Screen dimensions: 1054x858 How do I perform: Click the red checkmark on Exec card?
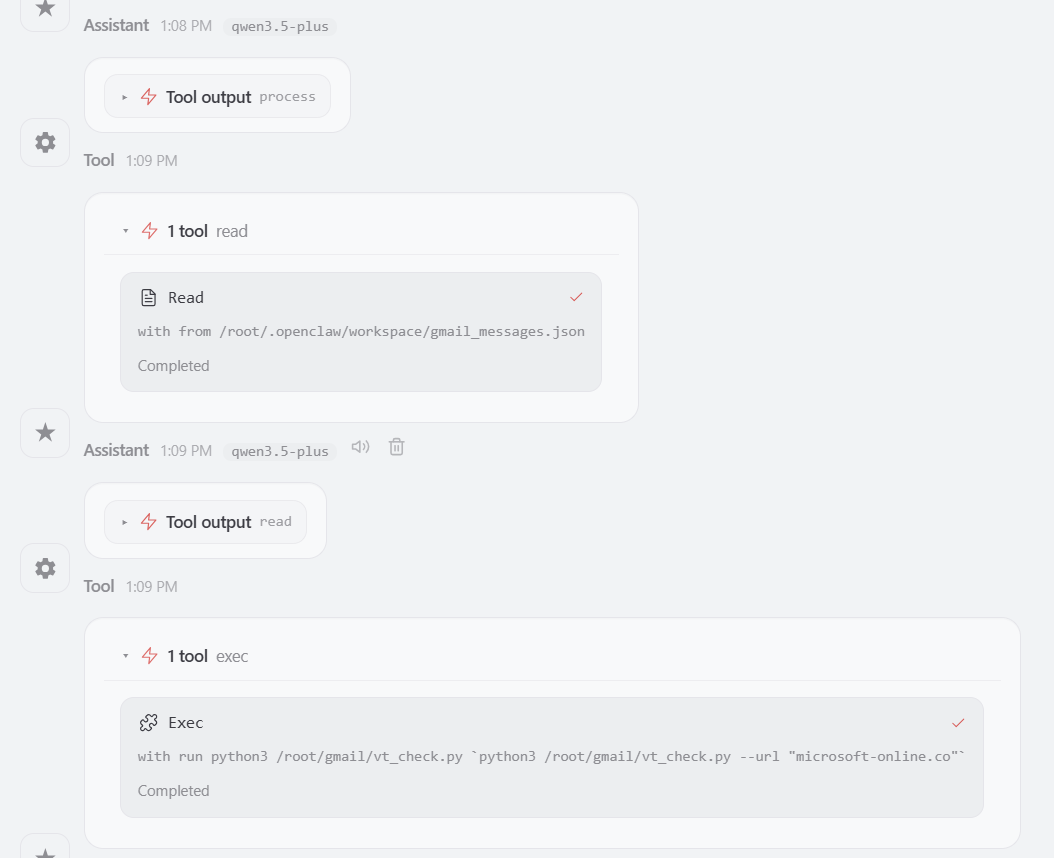pos(958,722)
